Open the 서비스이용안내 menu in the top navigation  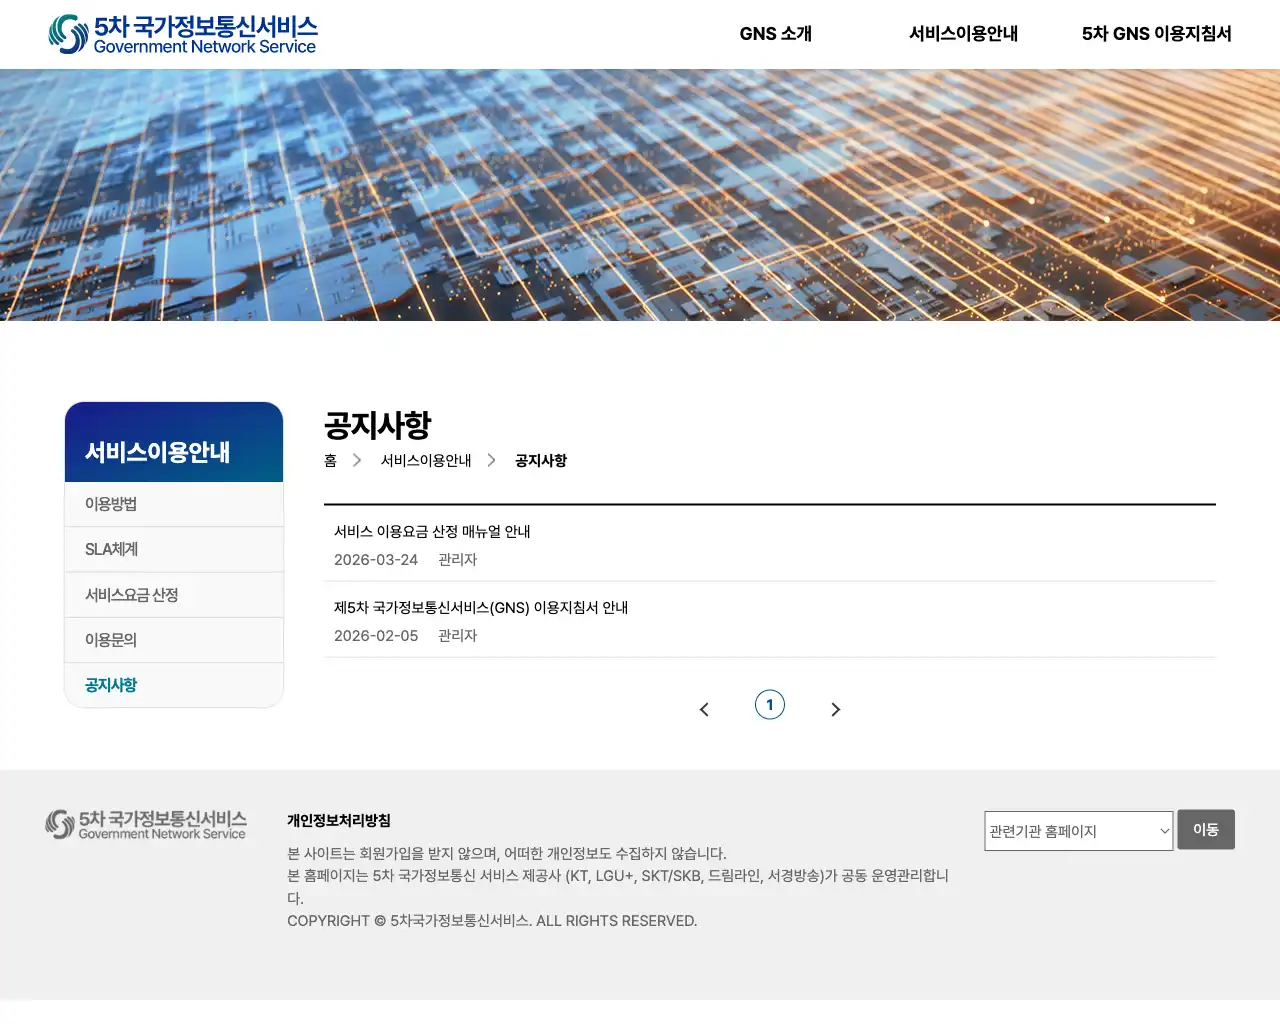(x=963, y=33)
